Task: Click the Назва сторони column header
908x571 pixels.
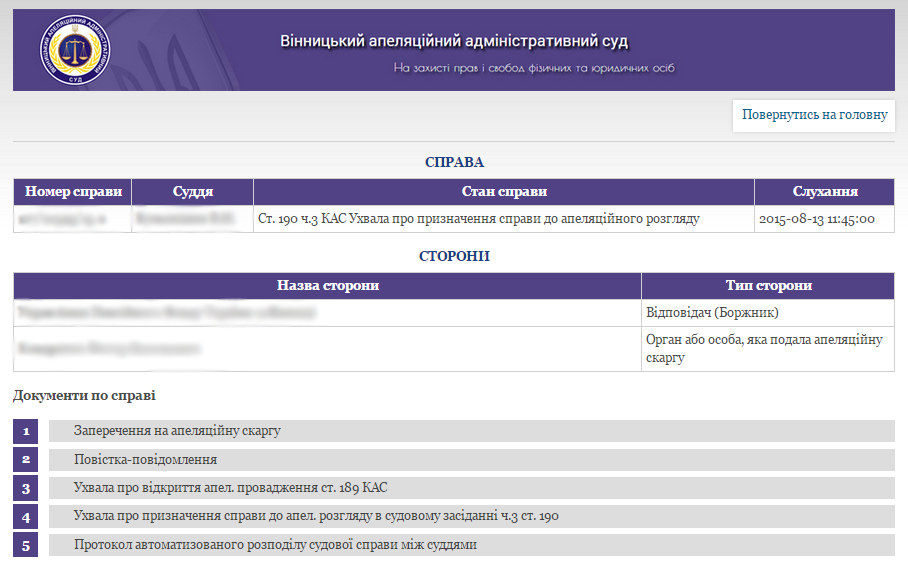Action: tap(327, 286)
